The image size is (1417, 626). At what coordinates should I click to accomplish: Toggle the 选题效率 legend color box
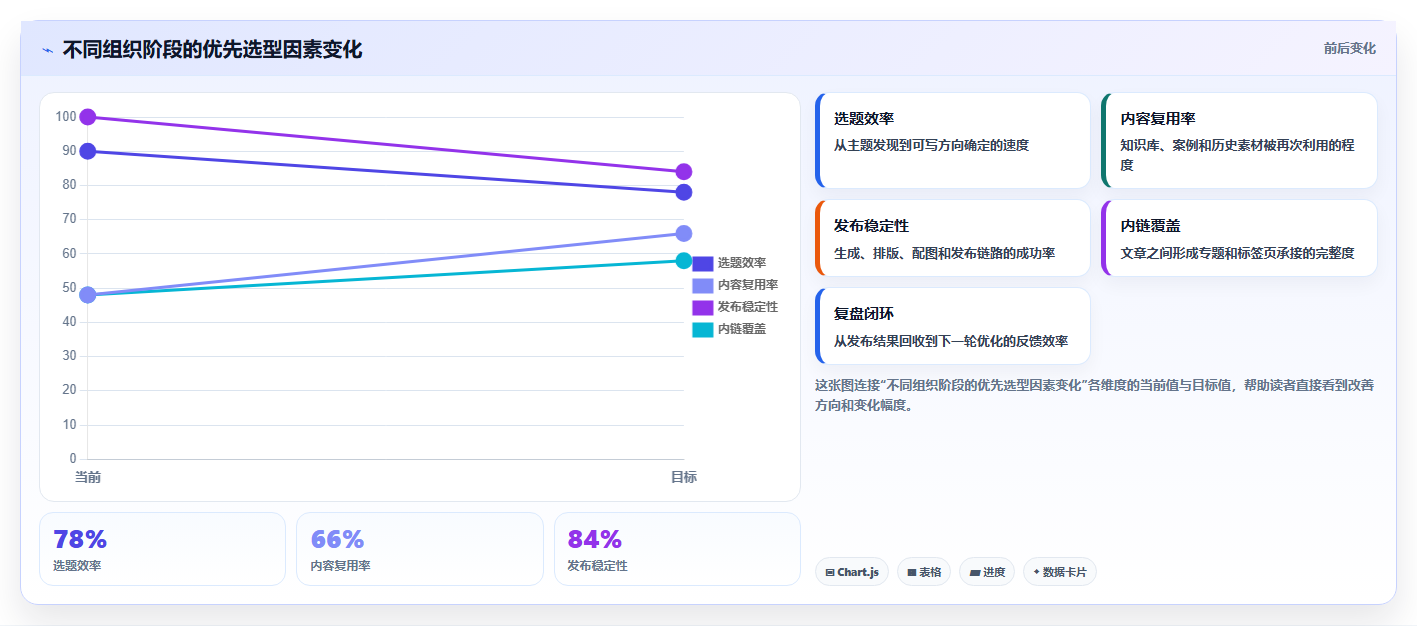click(x=703, y=263)
